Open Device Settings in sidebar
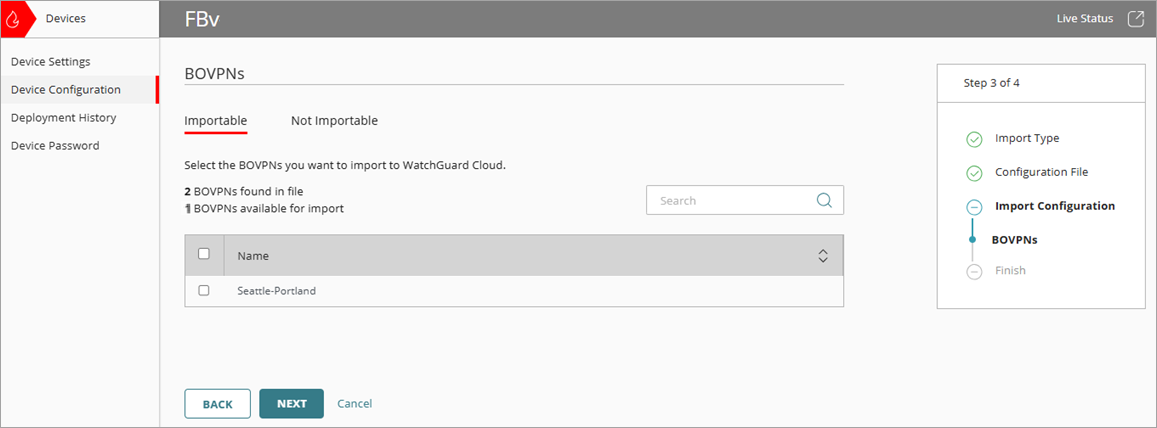 coord(51,61)
